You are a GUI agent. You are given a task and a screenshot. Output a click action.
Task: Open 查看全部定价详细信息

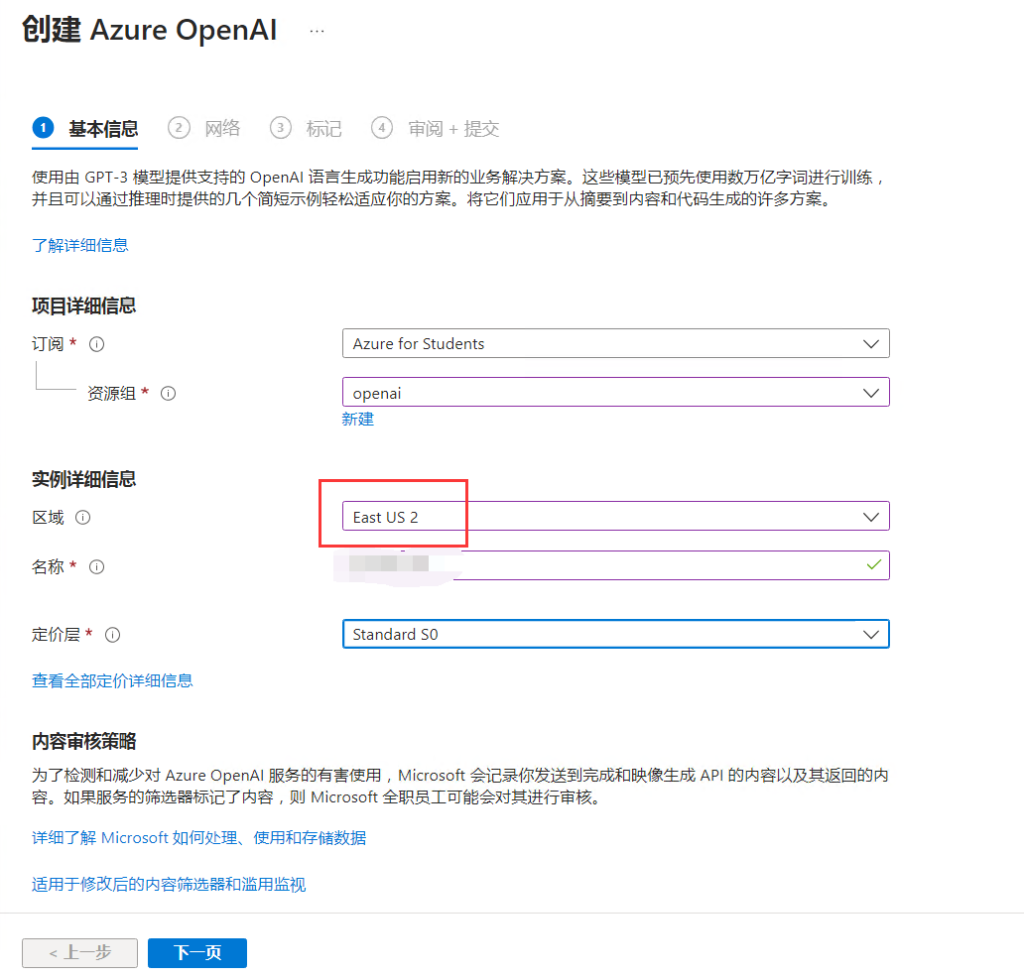point(113,679)
